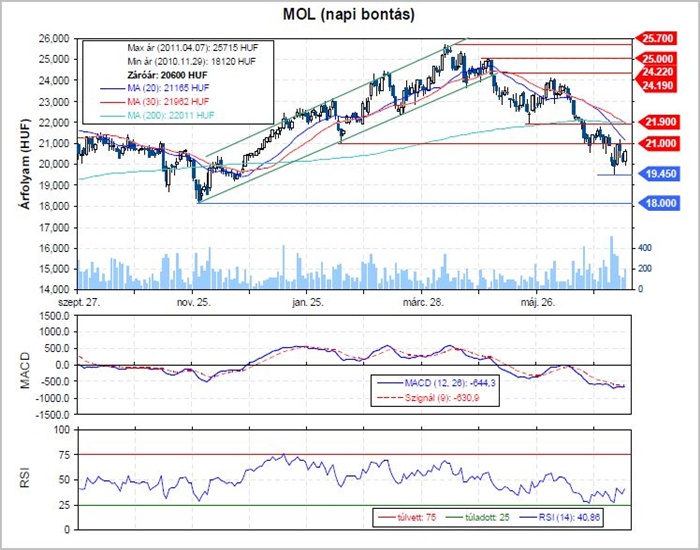Image resolution: width=700 pixels, height=550 pixels.
Task: Click the nov. 25. date marker
Action: click(194, 300)
